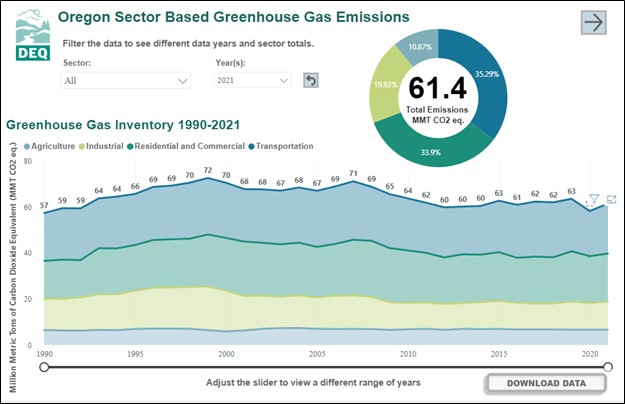Viewport: 625px width, 404px height.
Task: Click the reset filters undo icon
Action: click(311, 80)
